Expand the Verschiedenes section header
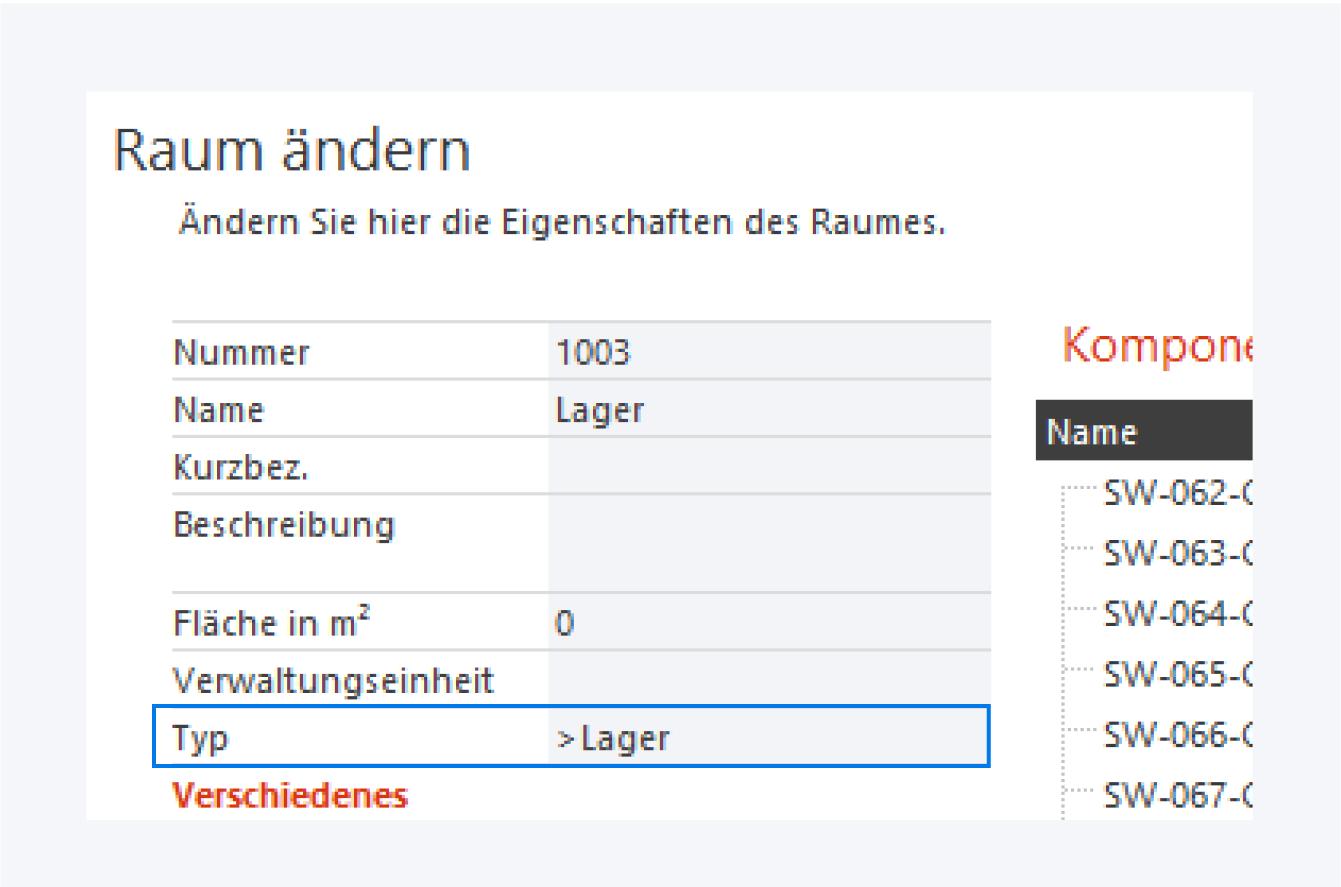The width and height of the screenshot is (1341, 887). click(x=290, y=796)
